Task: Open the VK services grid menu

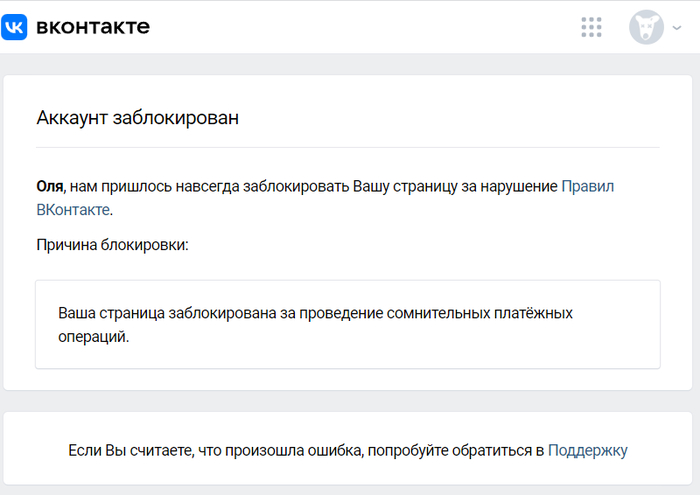Action: click(591, 27)
